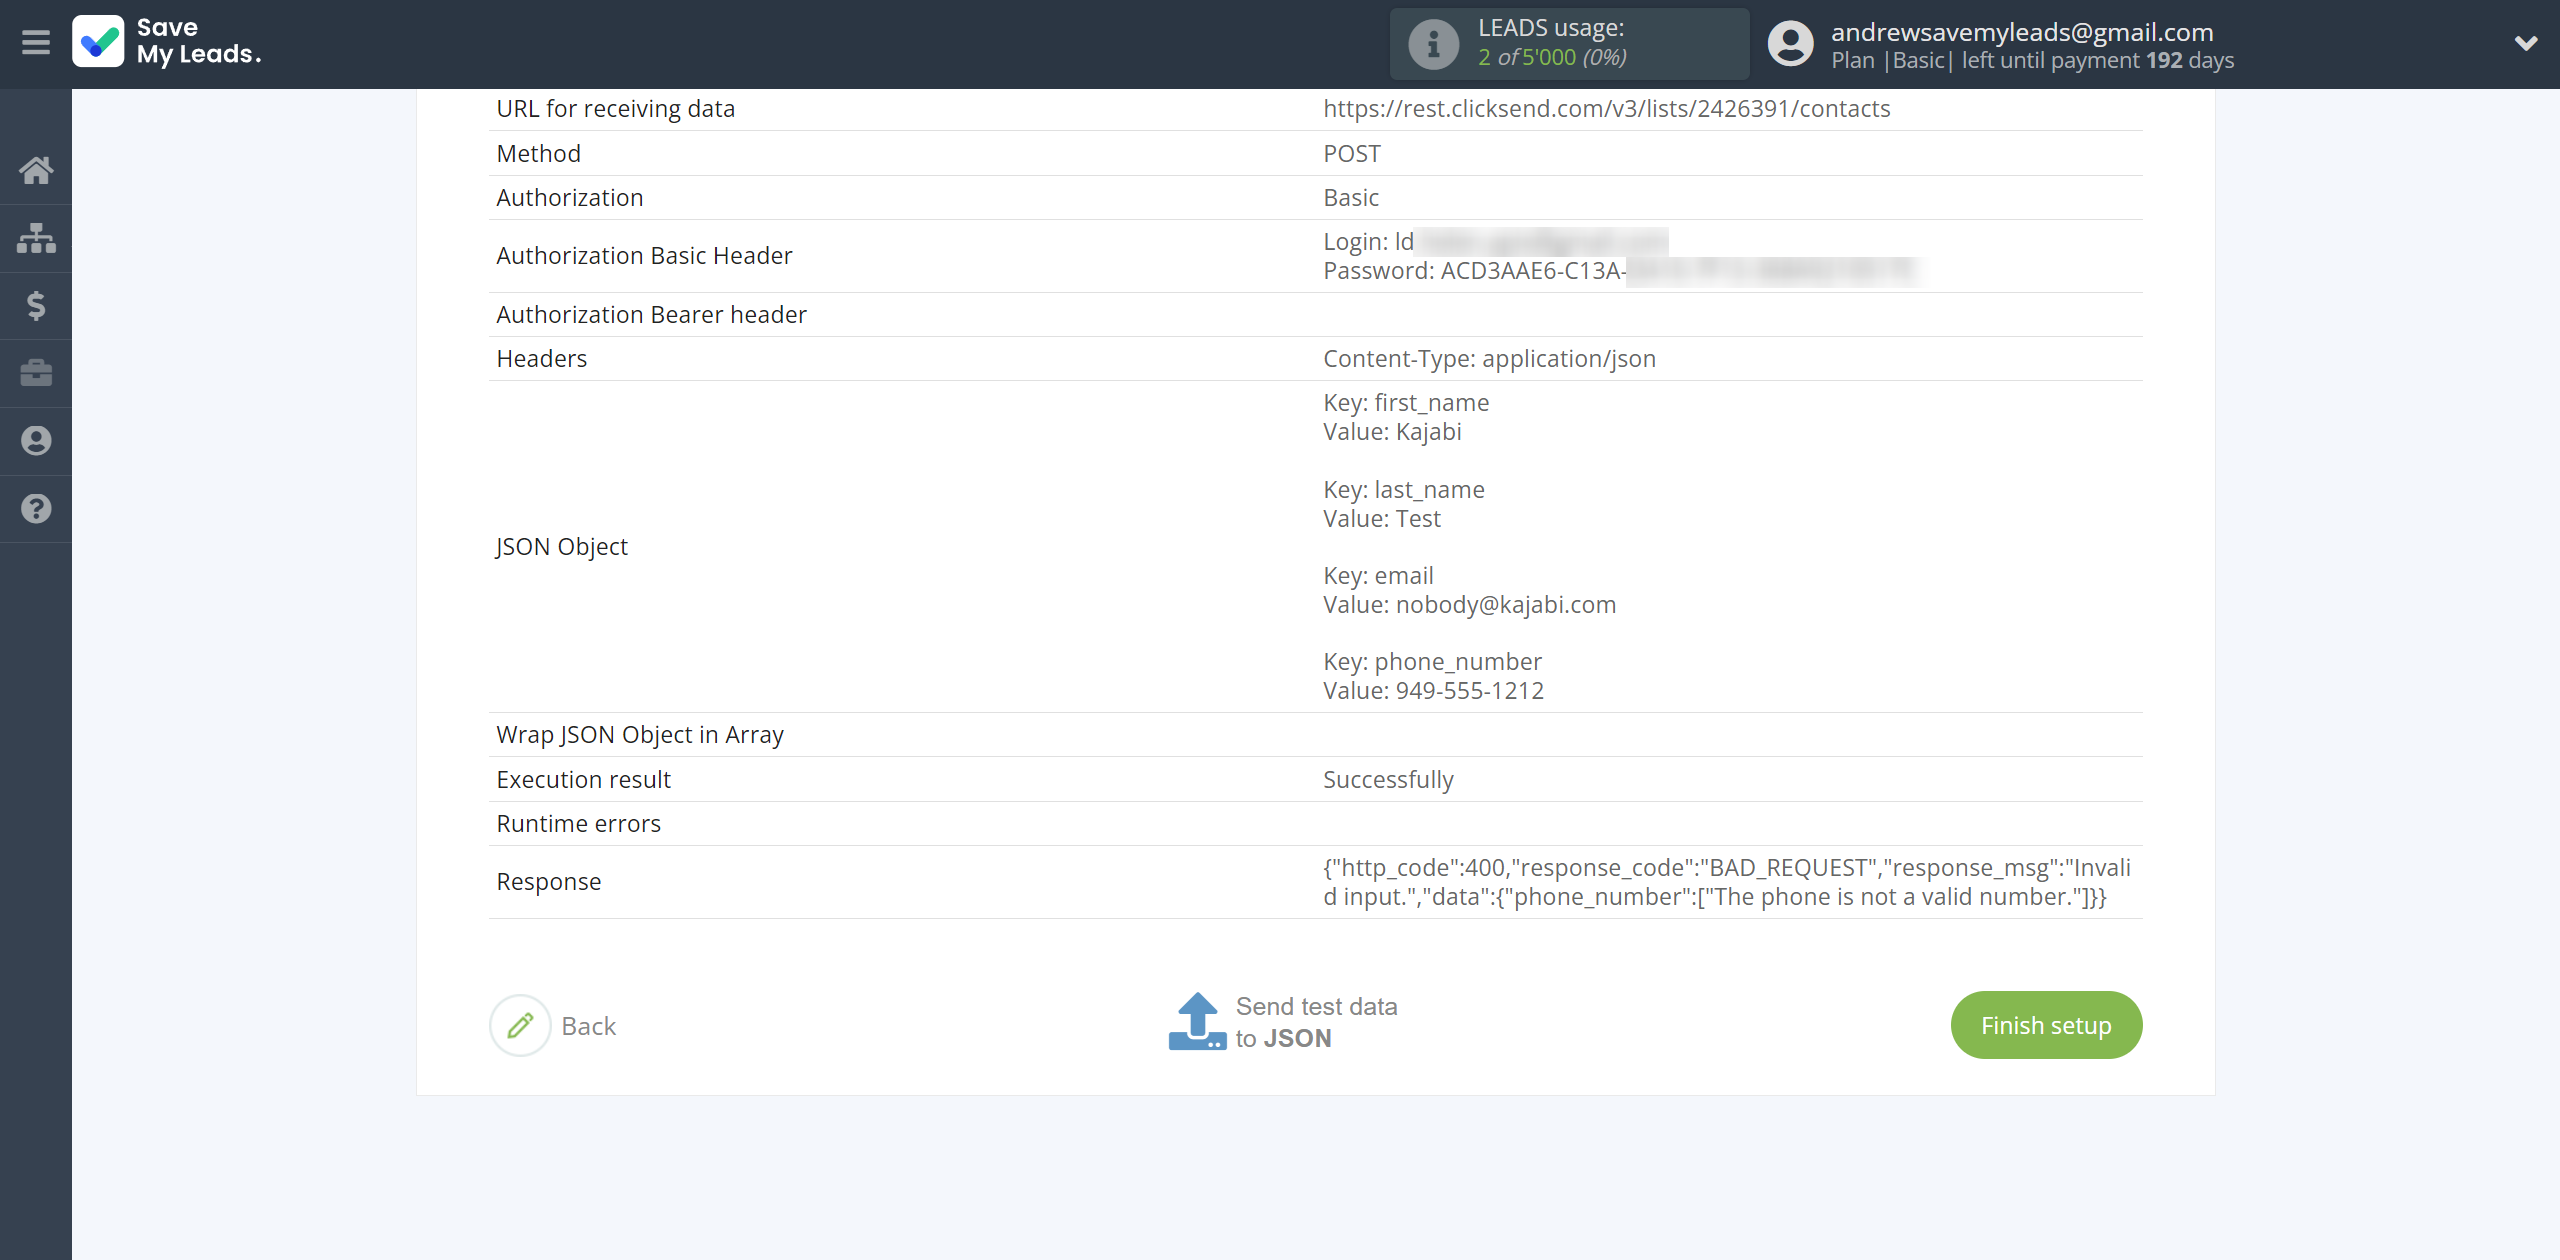Open the hamburger menu
Image resolution: width=2560 pixels, height=1260 pixels.
[x=36, y=43]
